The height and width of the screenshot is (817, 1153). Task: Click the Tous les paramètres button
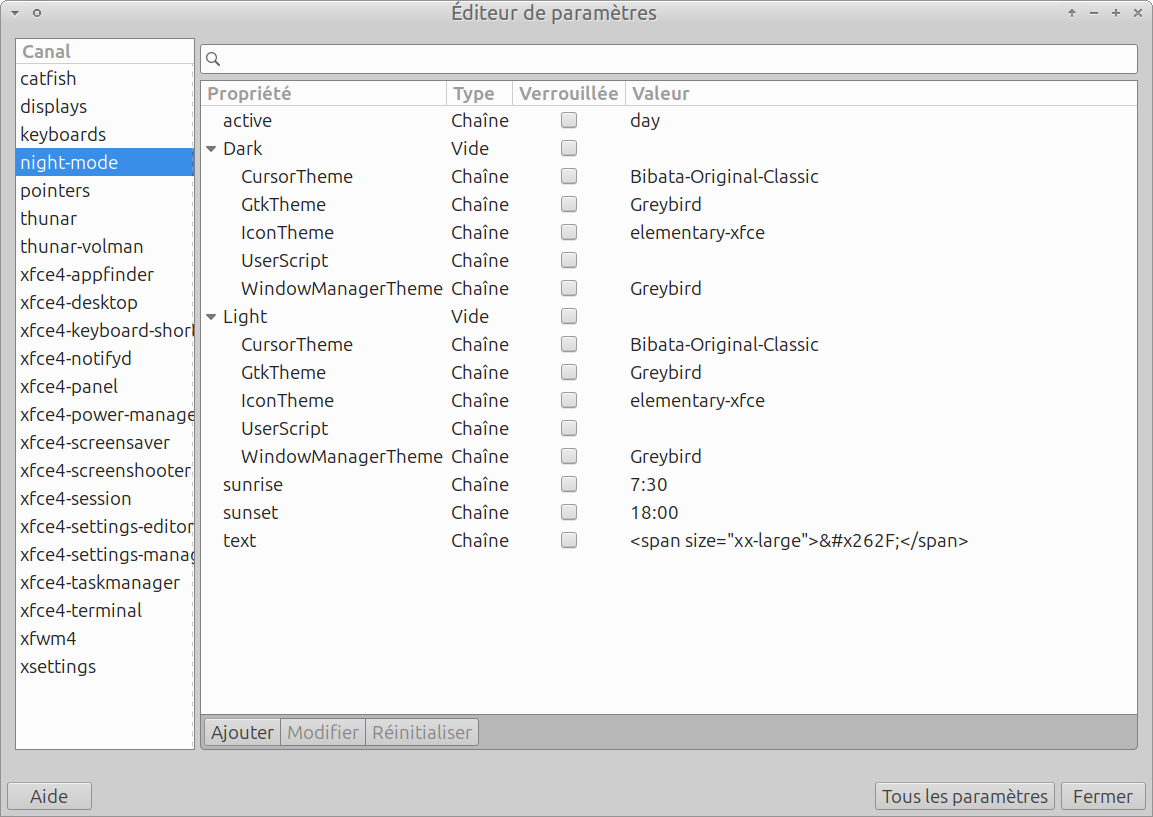click(x=965, y=796)
